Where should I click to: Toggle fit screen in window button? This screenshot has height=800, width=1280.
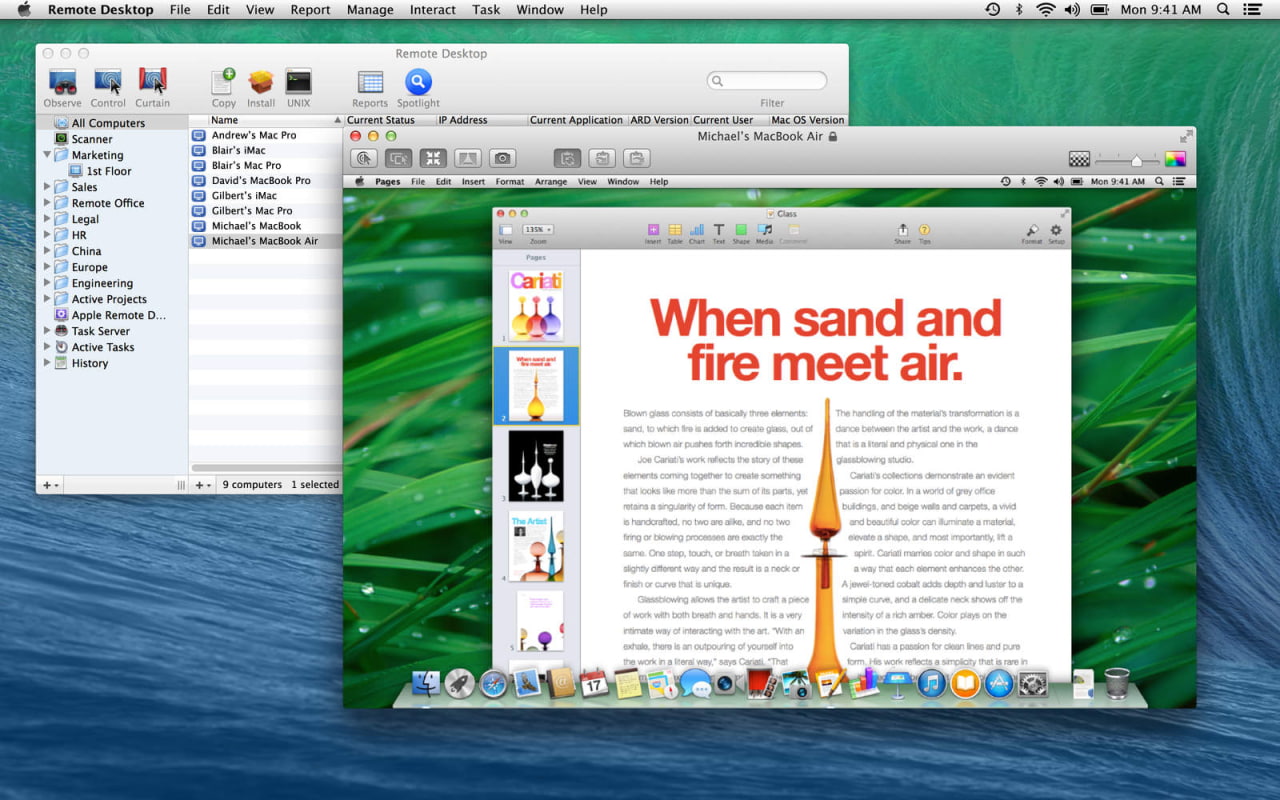[x=432, y=158]
